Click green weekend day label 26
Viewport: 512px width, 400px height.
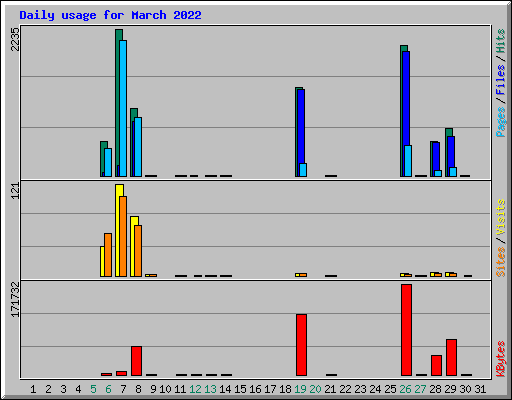[x=405, y=389]
